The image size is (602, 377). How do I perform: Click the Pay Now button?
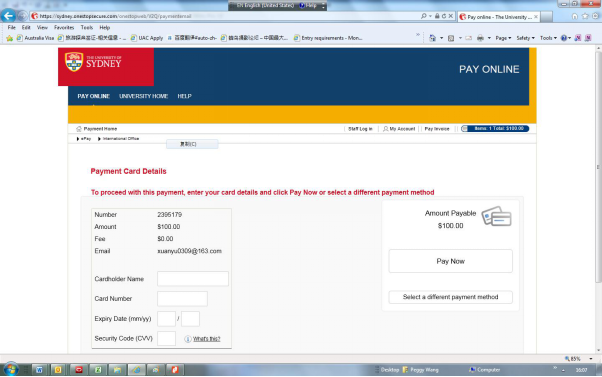point(450,261)
